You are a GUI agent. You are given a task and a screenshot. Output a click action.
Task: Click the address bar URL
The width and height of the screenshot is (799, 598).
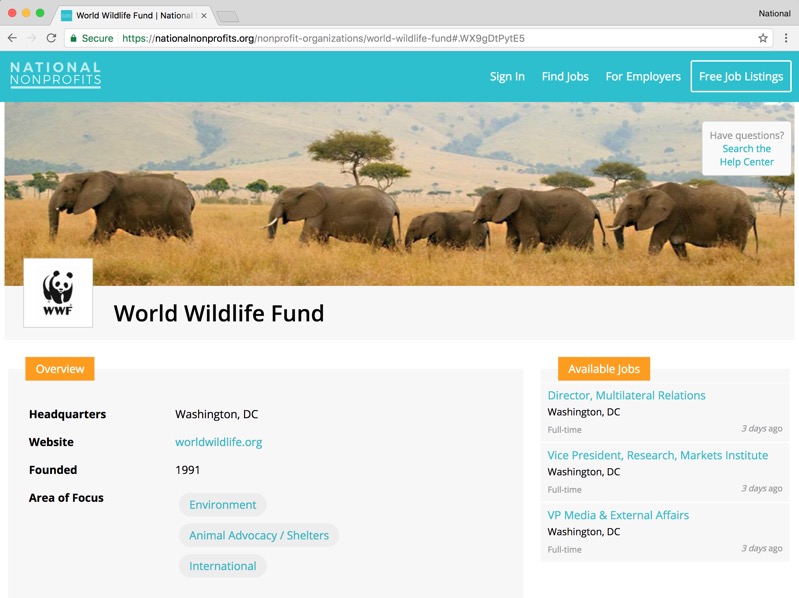point(323,38)
